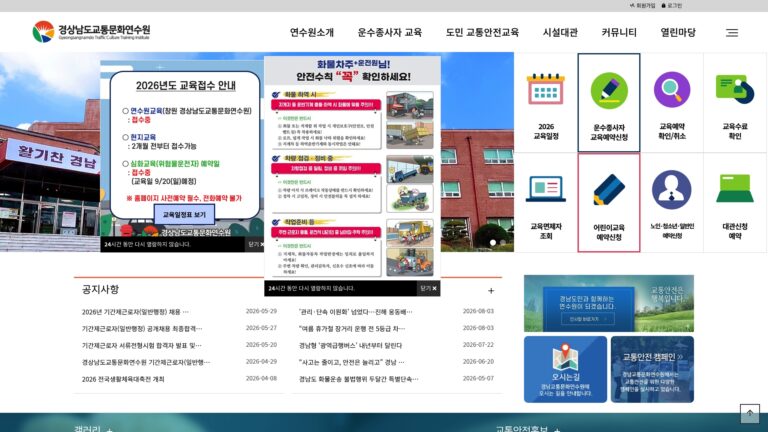
Task: Open the 연수원소개 menu
Action: [312, 33]
